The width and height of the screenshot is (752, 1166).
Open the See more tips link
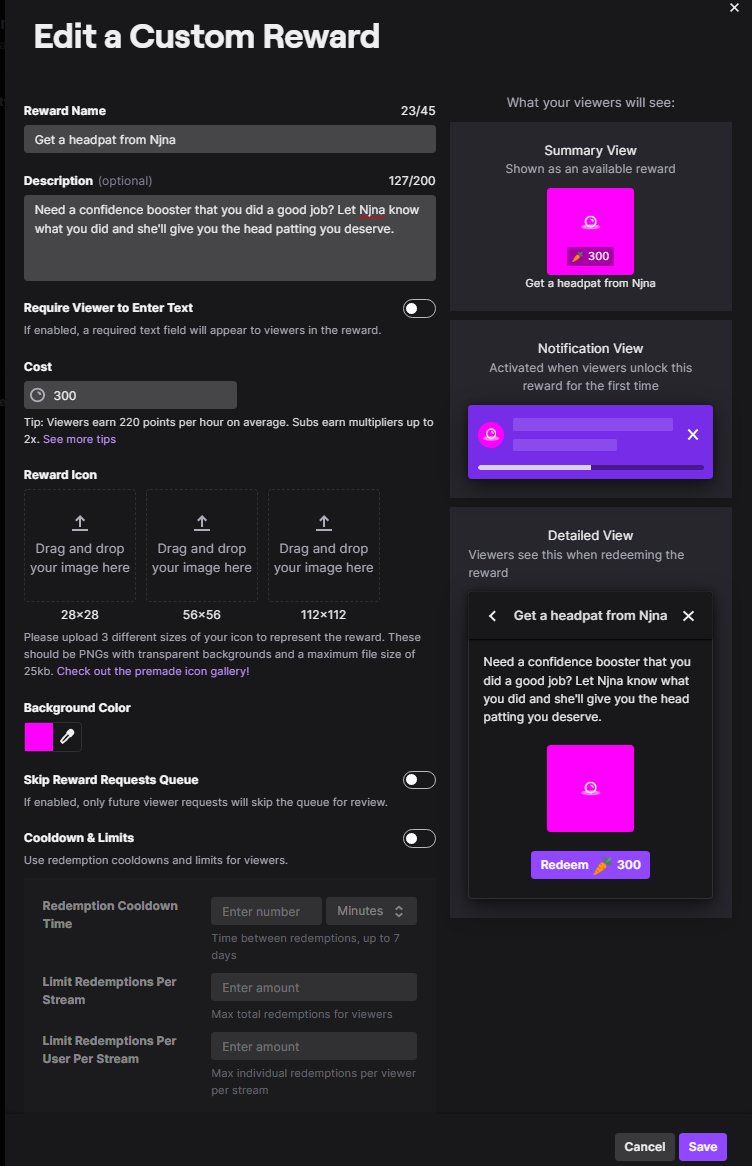coord(79,438)
